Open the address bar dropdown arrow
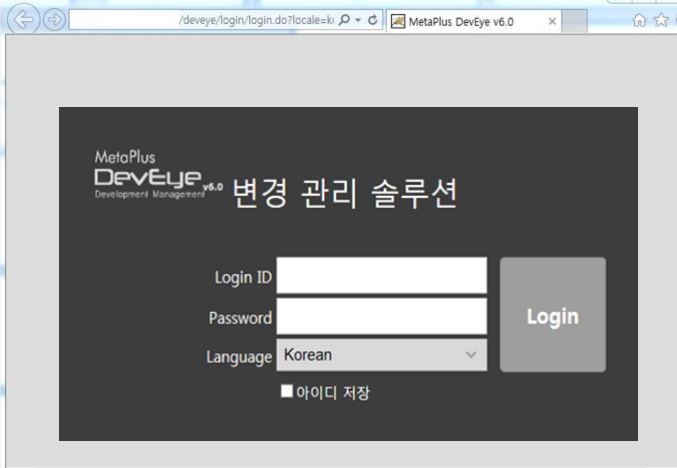 [358, 20]
